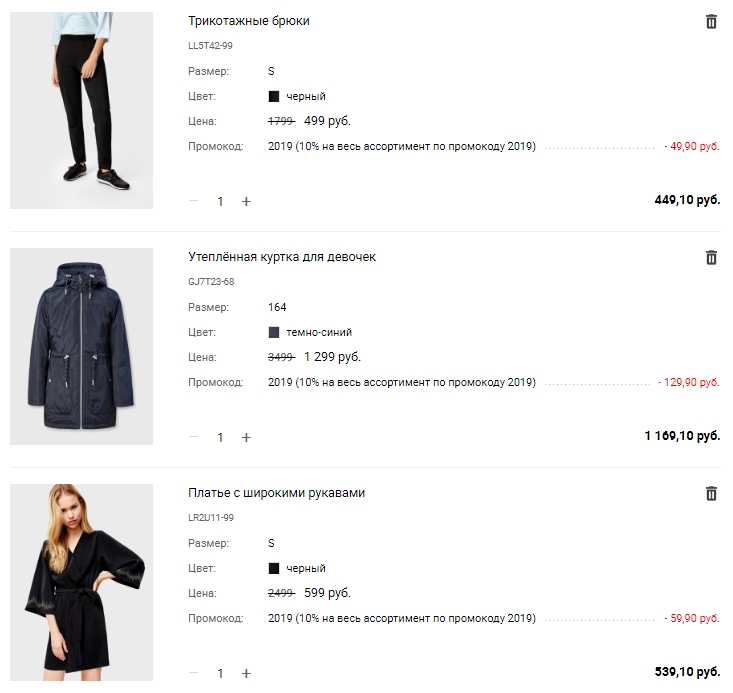
Task: Decrease quantity of girls' jacket
Action: tap(194, 437)
